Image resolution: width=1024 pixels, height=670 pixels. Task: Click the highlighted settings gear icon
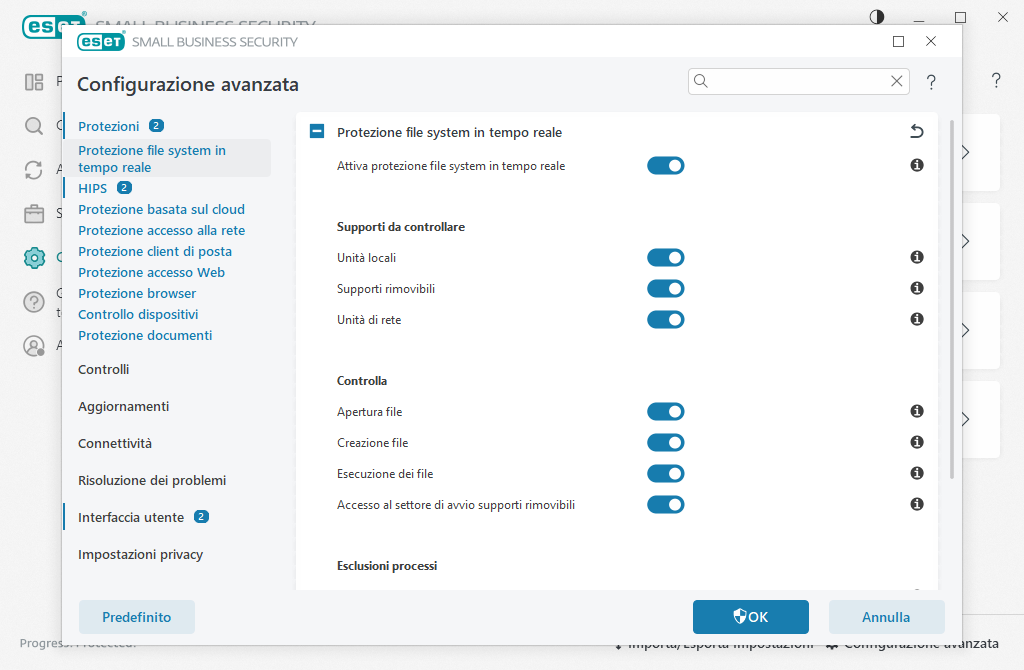(x=34, y=257)
